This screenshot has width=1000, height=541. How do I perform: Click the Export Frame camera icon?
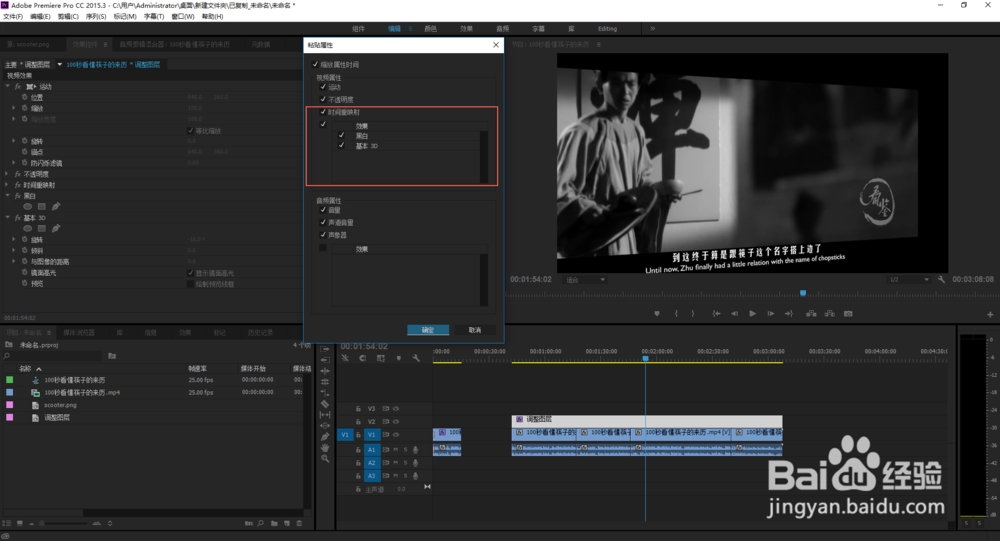coord(848,313)
